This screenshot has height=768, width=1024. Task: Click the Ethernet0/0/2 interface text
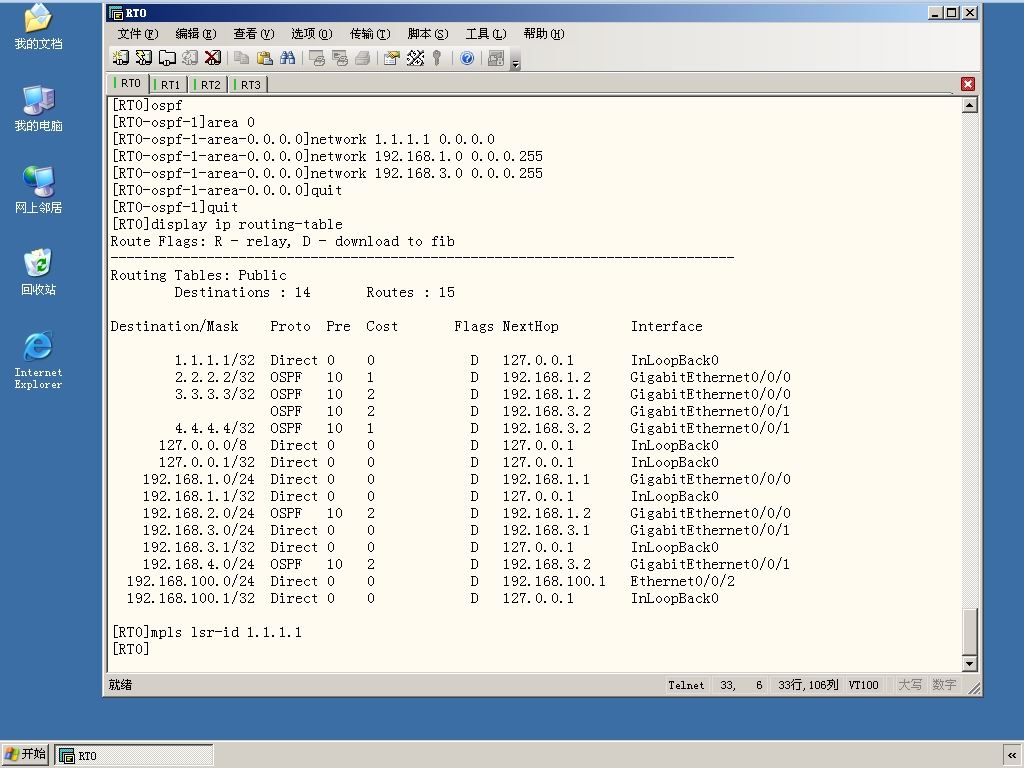(x=682, y=581)
